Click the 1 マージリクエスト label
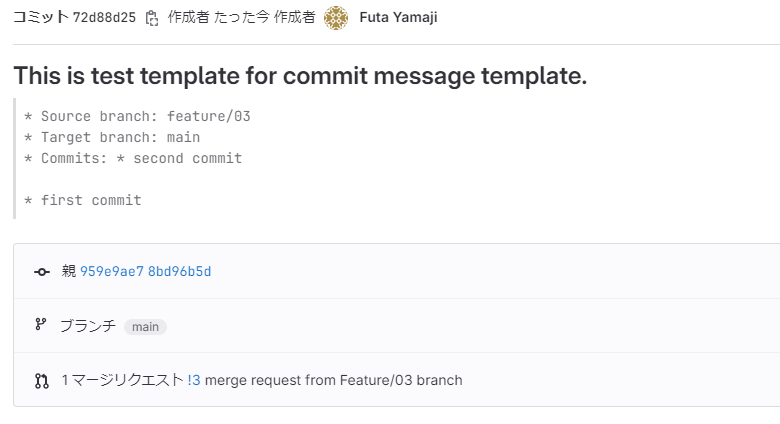Screen dimensions: 780x424 click(x=122, y=380)
